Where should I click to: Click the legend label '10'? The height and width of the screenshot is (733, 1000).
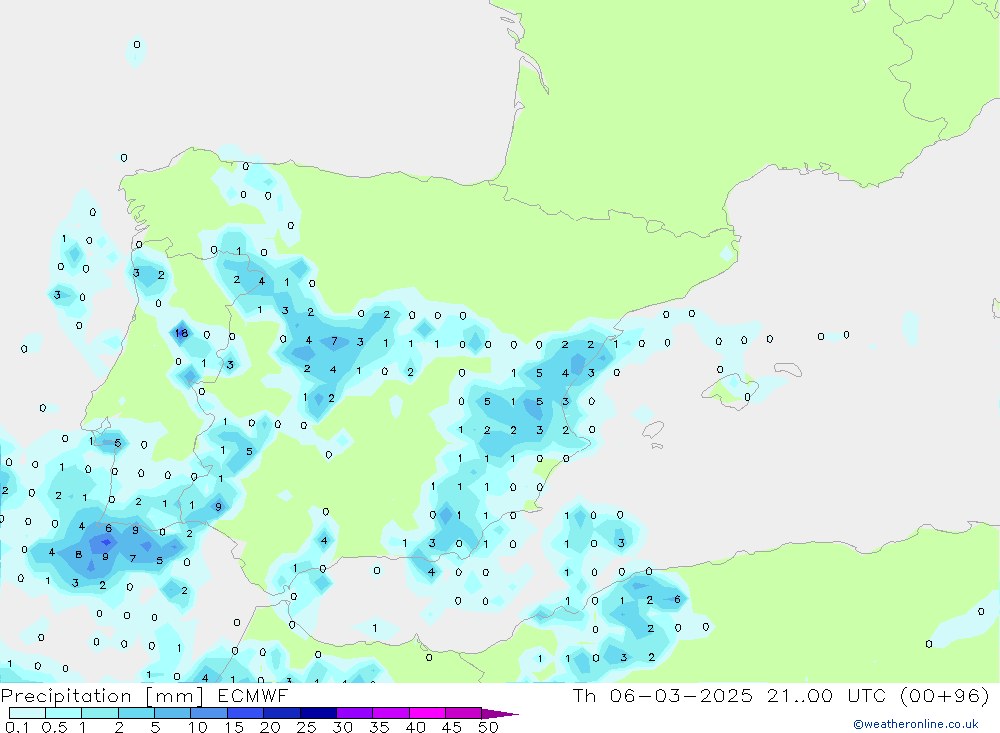198,727
